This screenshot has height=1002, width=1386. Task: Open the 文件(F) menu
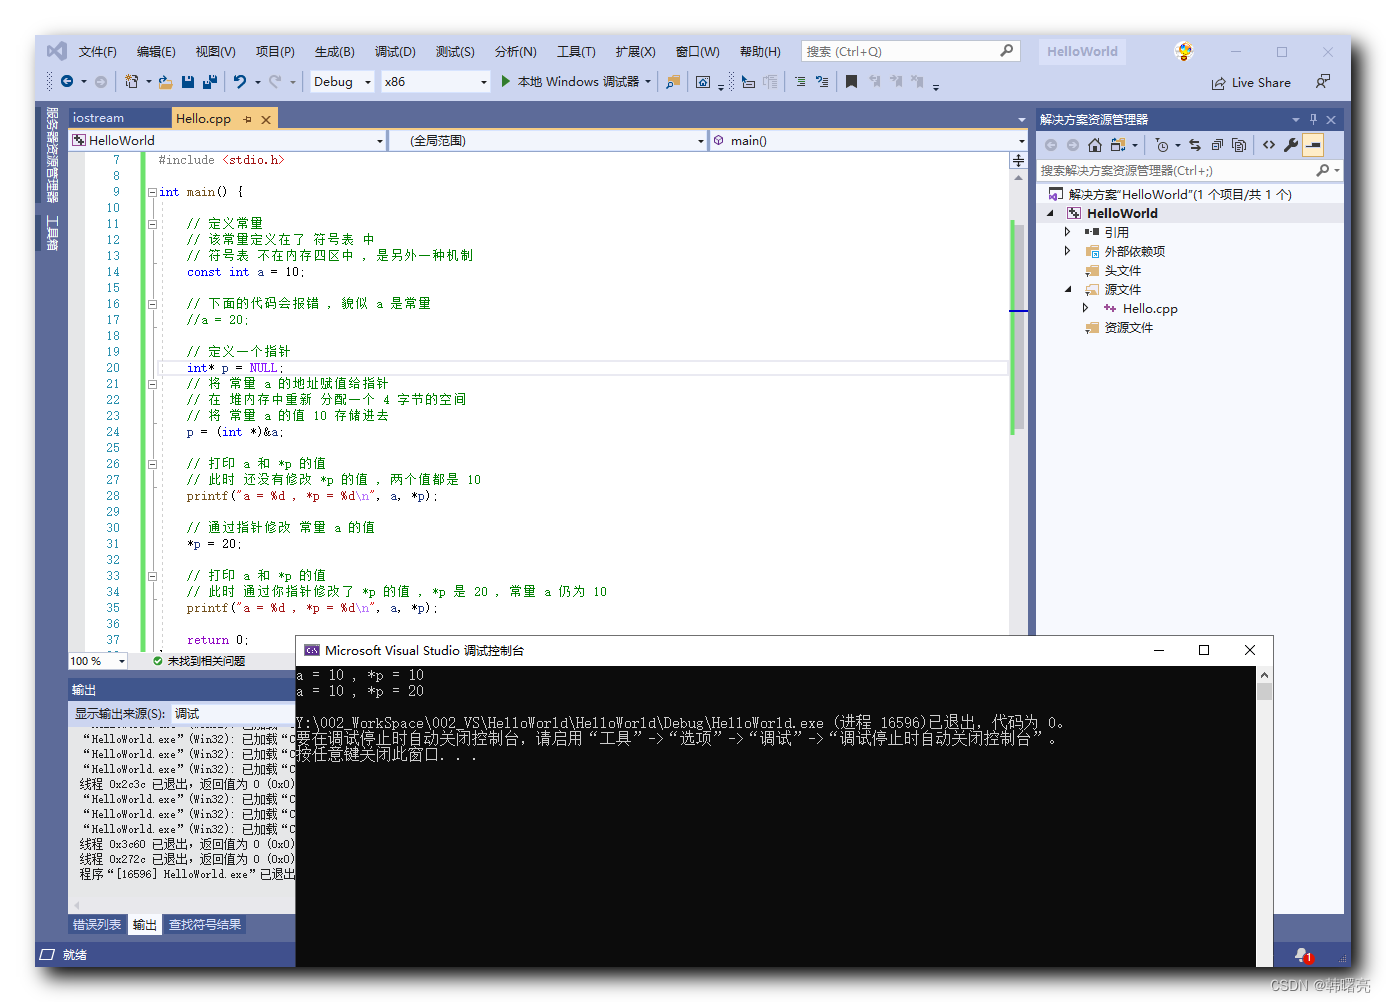point(98,52)
